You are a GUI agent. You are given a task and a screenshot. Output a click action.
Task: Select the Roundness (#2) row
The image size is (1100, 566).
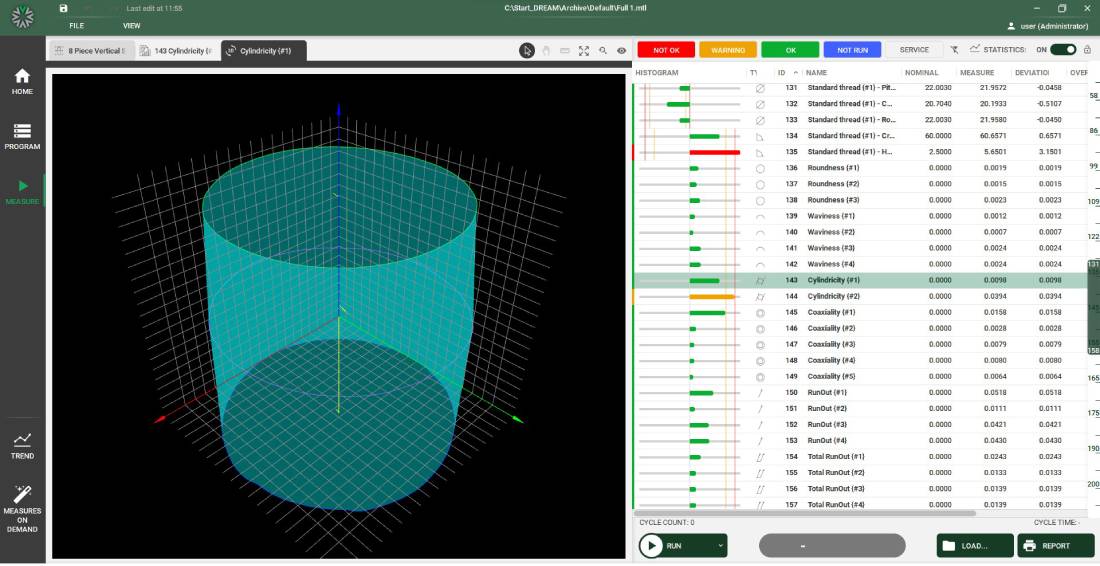click(860, 184)
